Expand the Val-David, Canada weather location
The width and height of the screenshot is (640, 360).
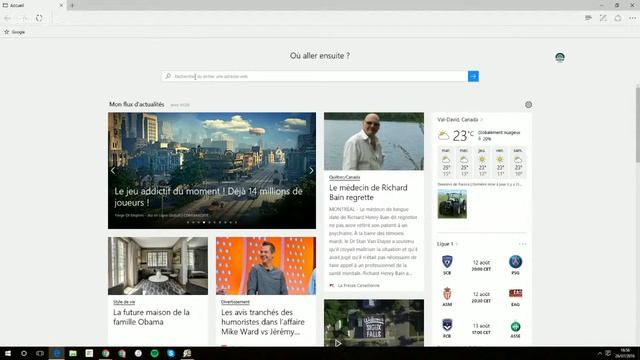coord(460,120)
